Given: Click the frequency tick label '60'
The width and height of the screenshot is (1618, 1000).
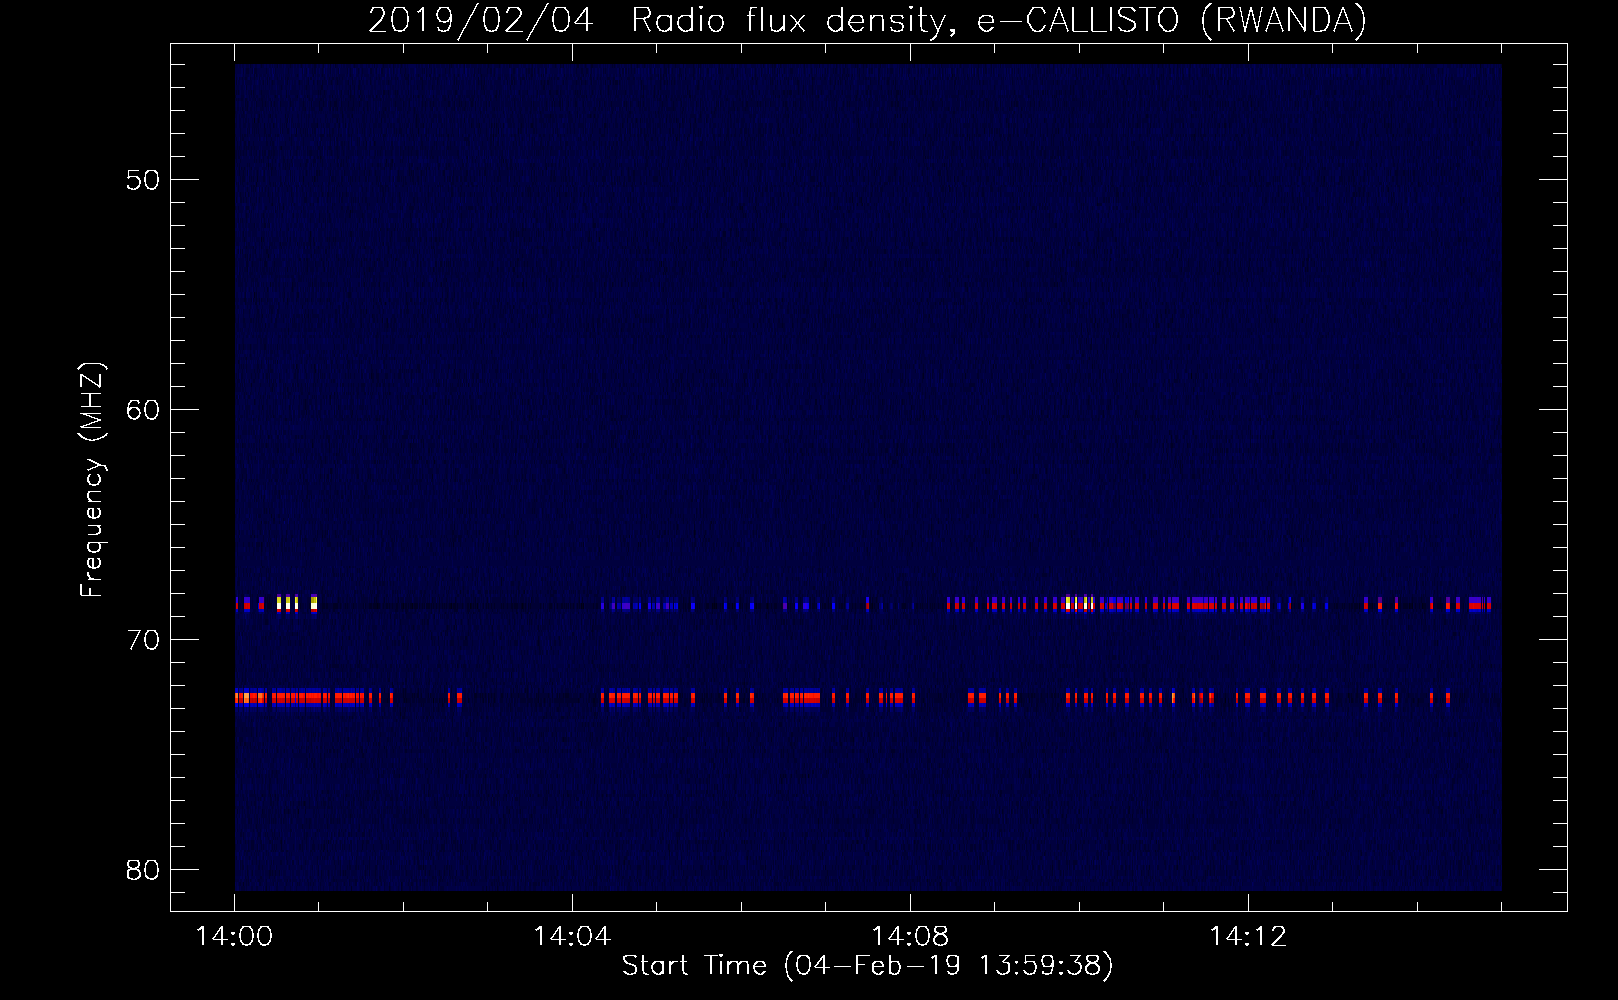Looking at the screenshot, I should coord(143,410).
